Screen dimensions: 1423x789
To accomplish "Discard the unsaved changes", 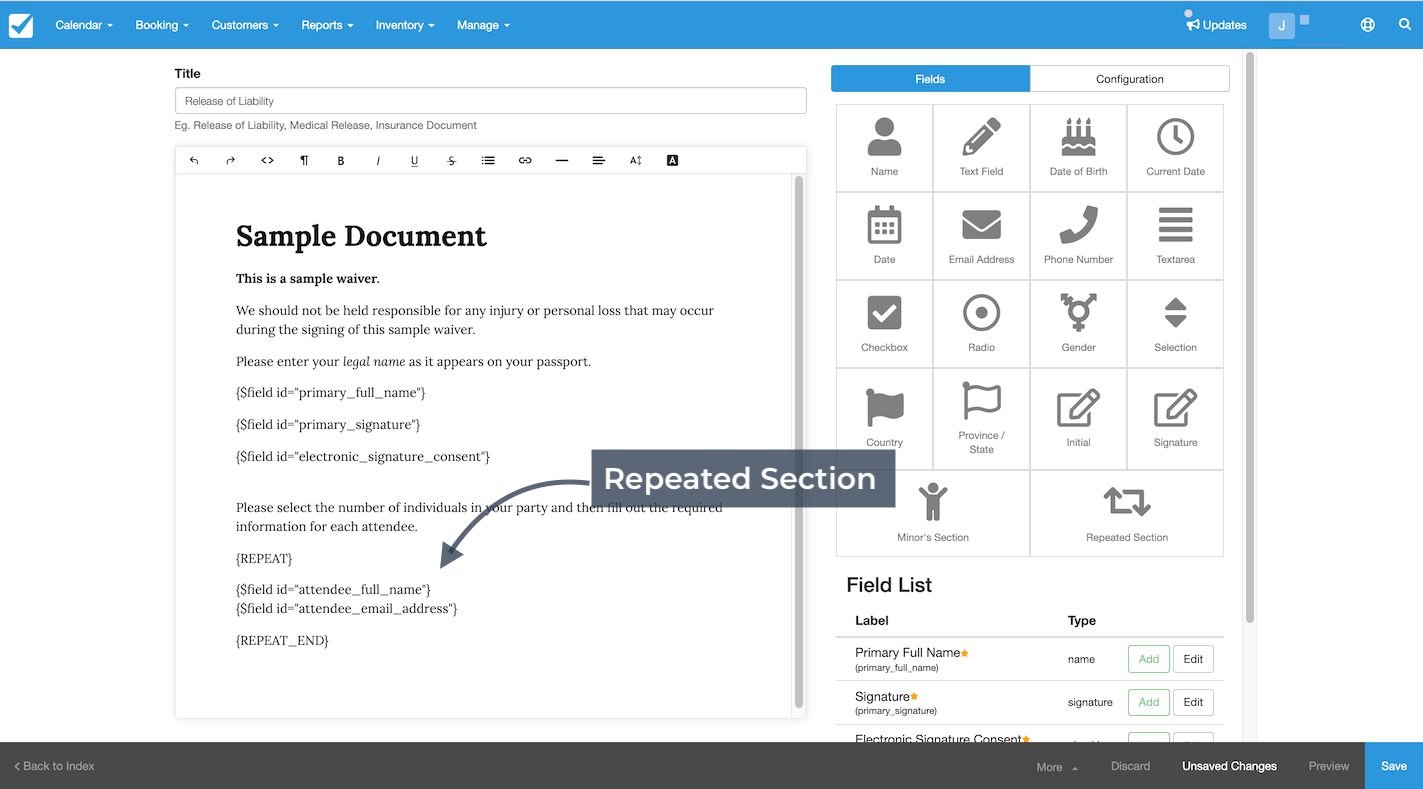I will point(1130,766).
